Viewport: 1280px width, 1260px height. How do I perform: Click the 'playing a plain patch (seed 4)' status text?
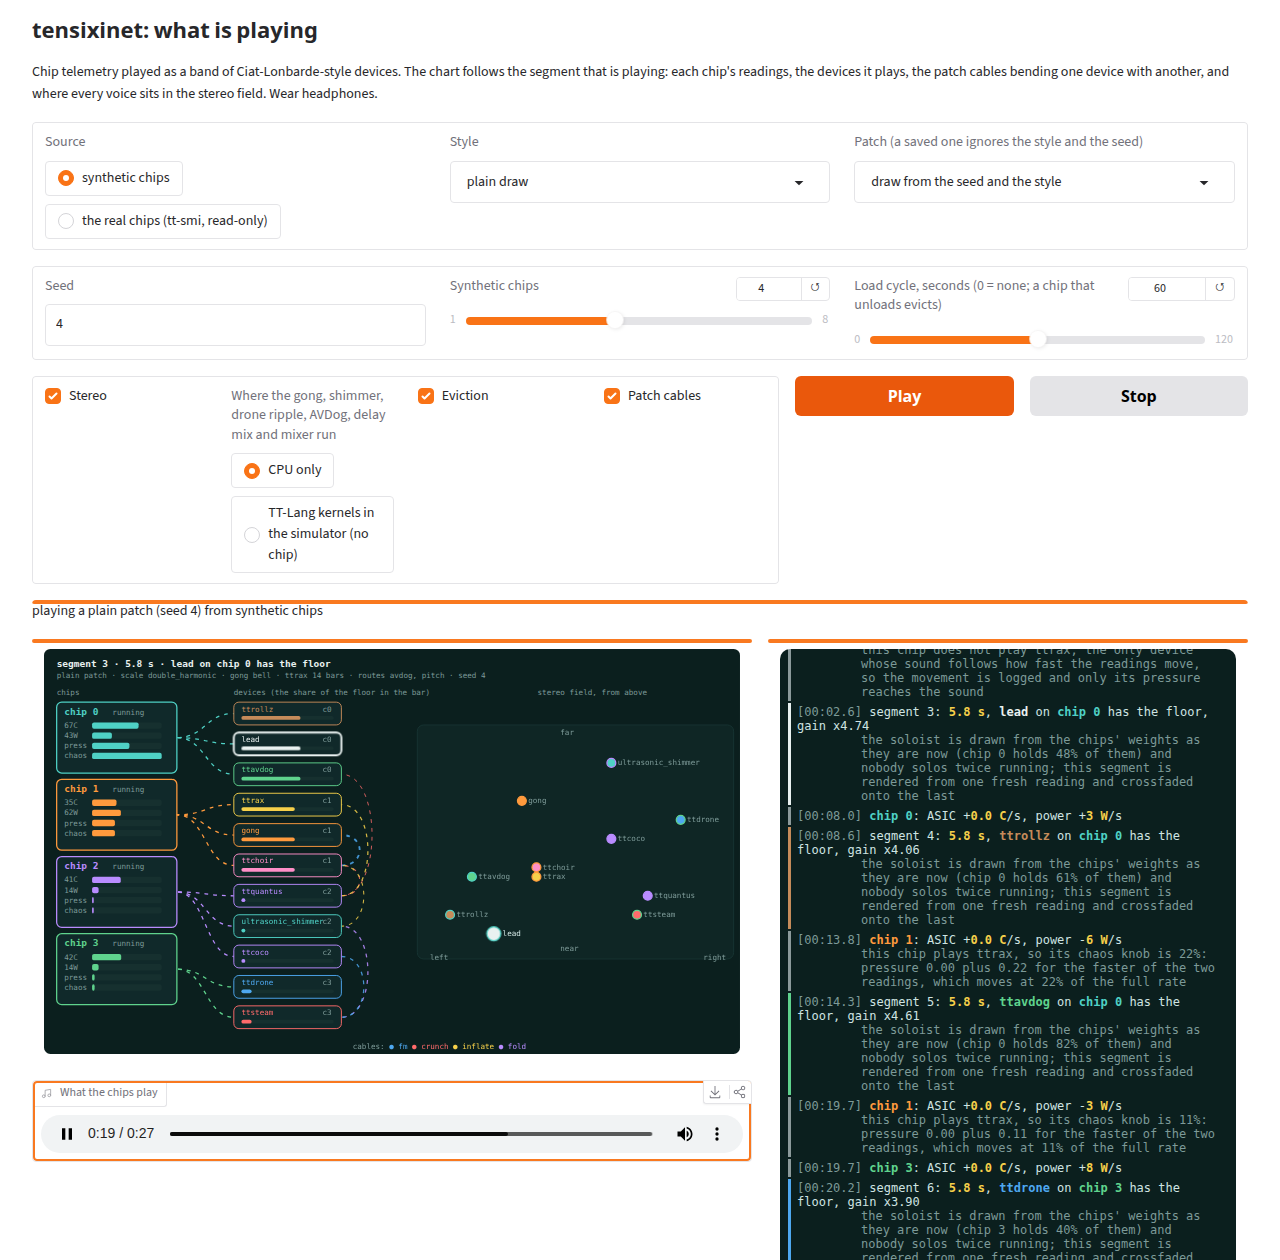pyautogui.click(x=177, y=611)
